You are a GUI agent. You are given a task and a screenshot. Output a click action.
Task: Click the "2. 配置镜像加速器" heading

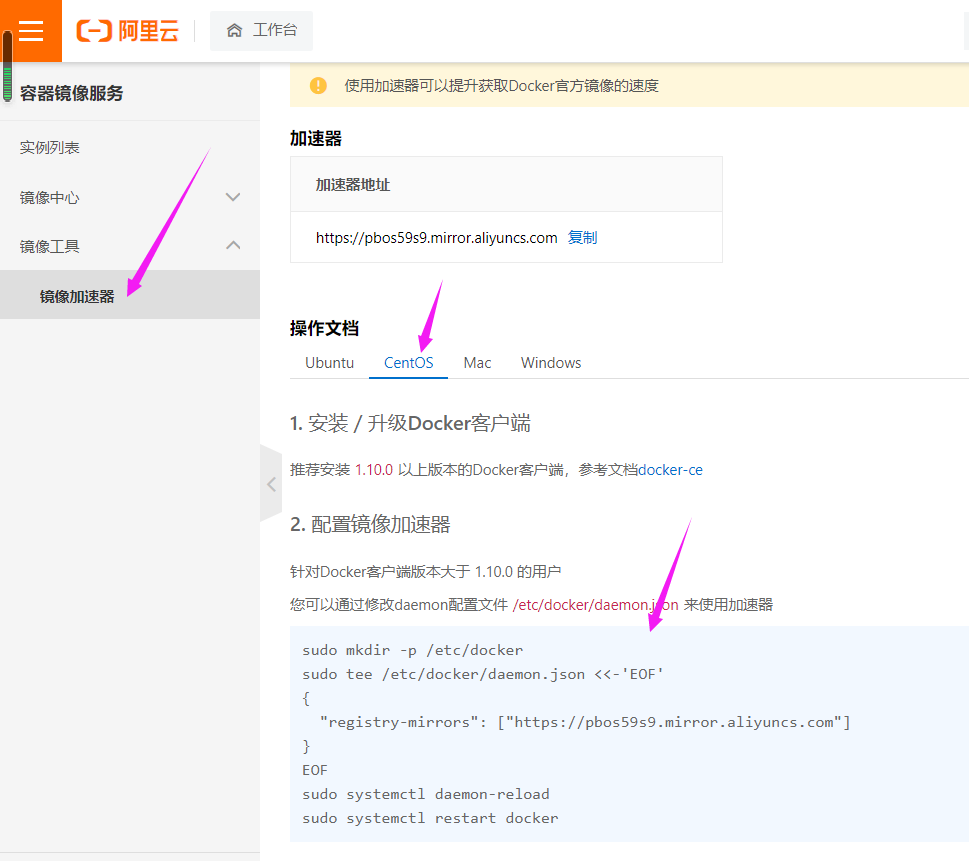[370, 524]
